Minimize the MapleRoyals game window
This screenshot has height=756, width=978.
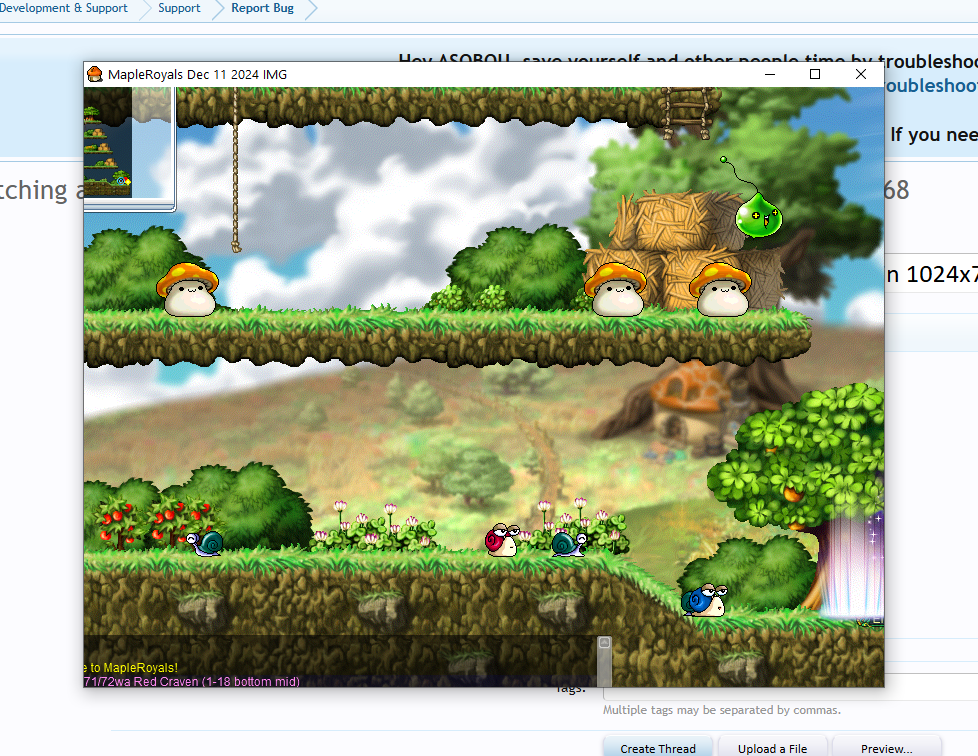coord(770,74)
